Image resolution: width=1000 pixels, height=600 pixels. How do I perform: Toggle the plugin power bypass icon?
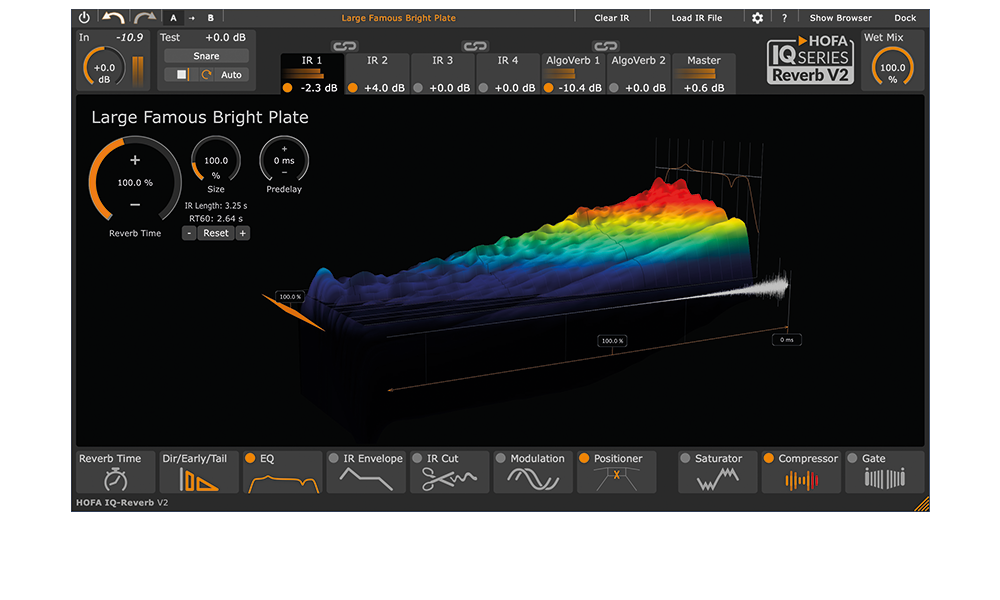coord(84,17)
